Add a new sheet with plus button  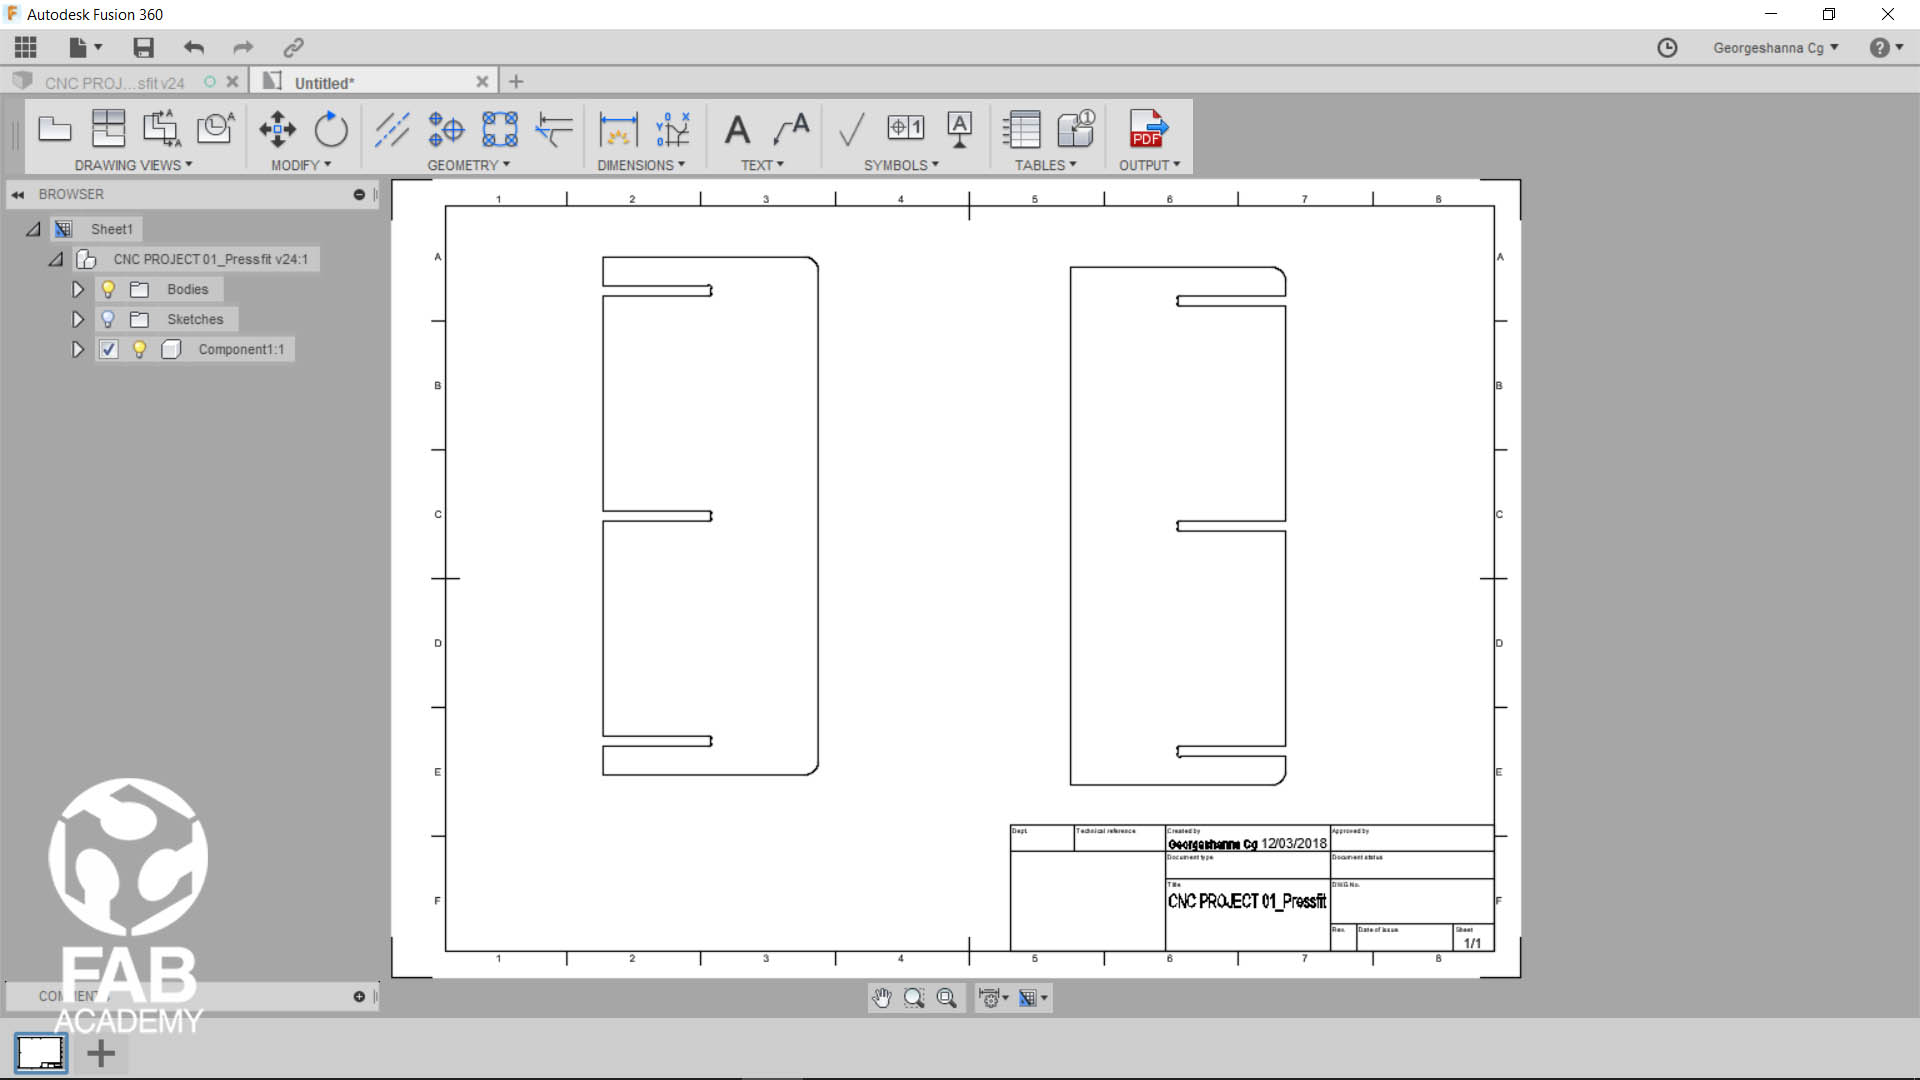pyautogui.click(x=101, y=1053)
